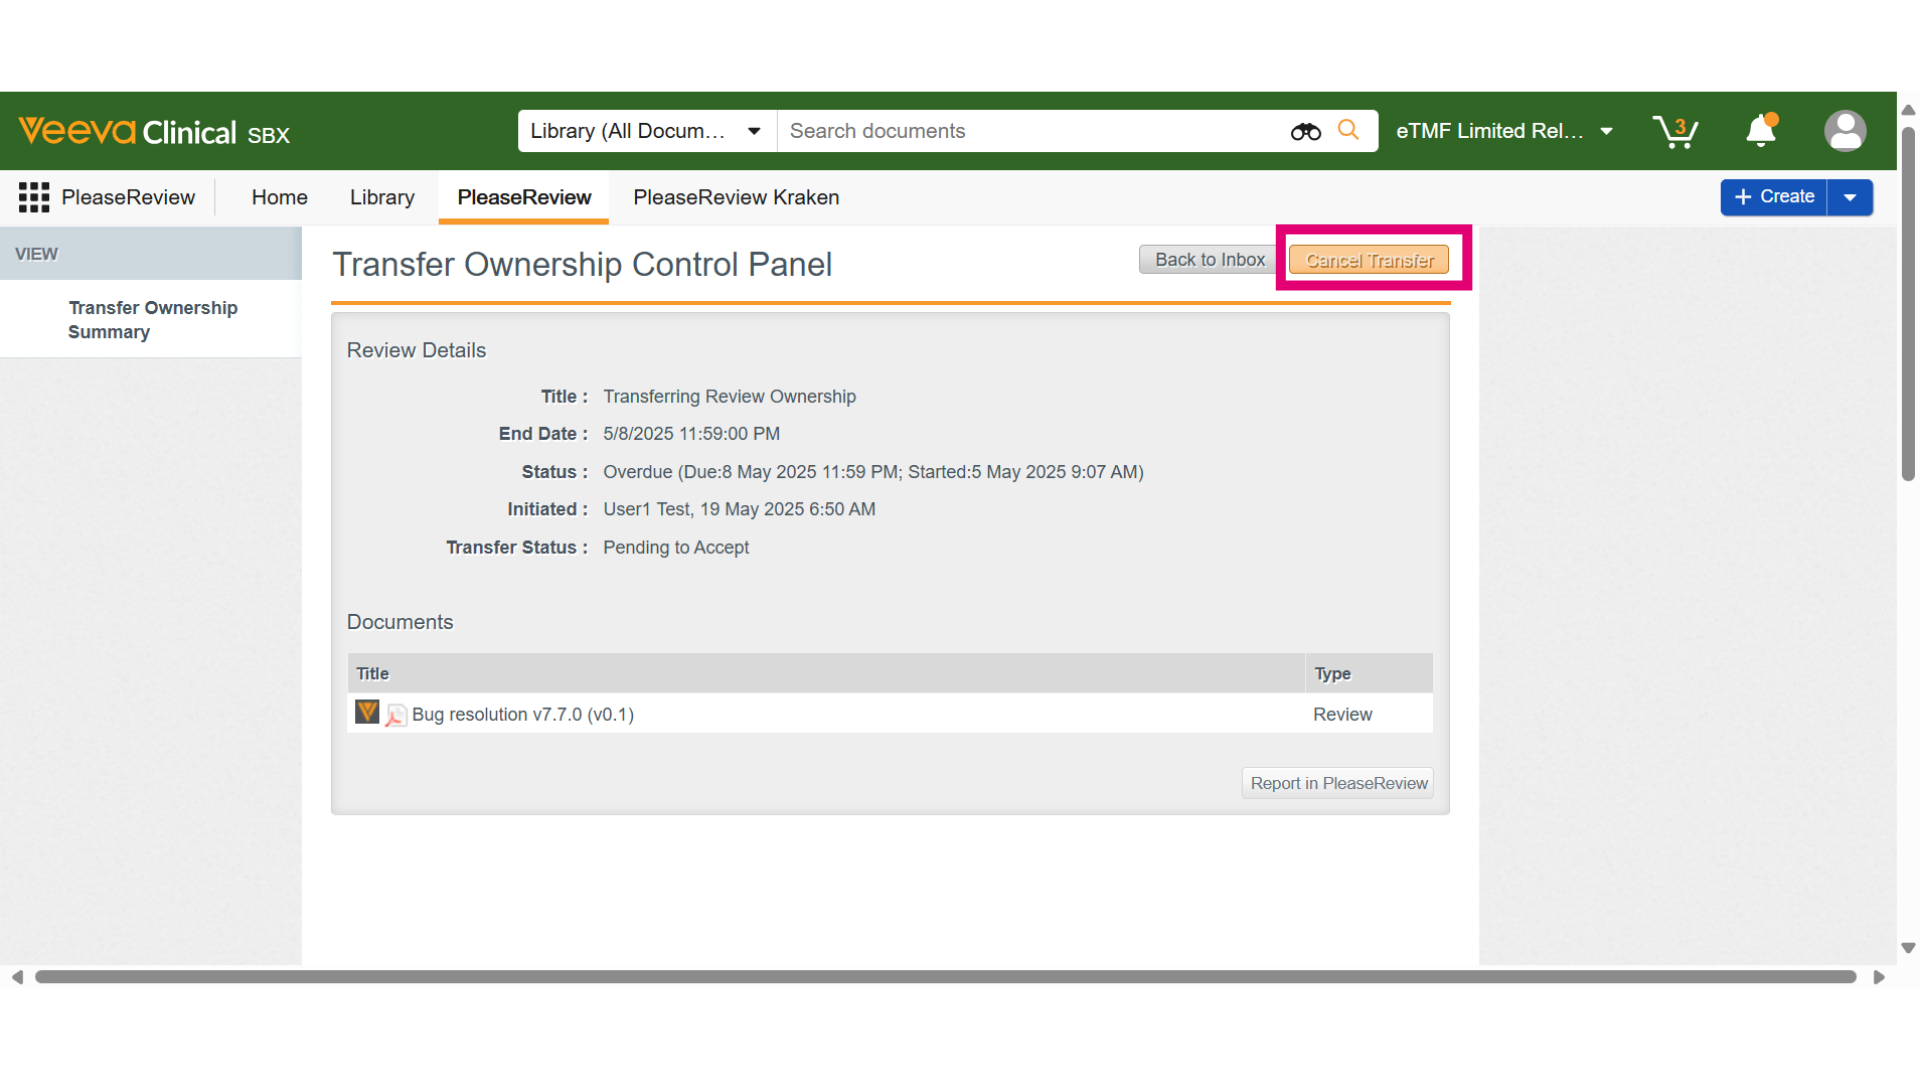Click Report in PleaseReview button

click(1338, 783)
